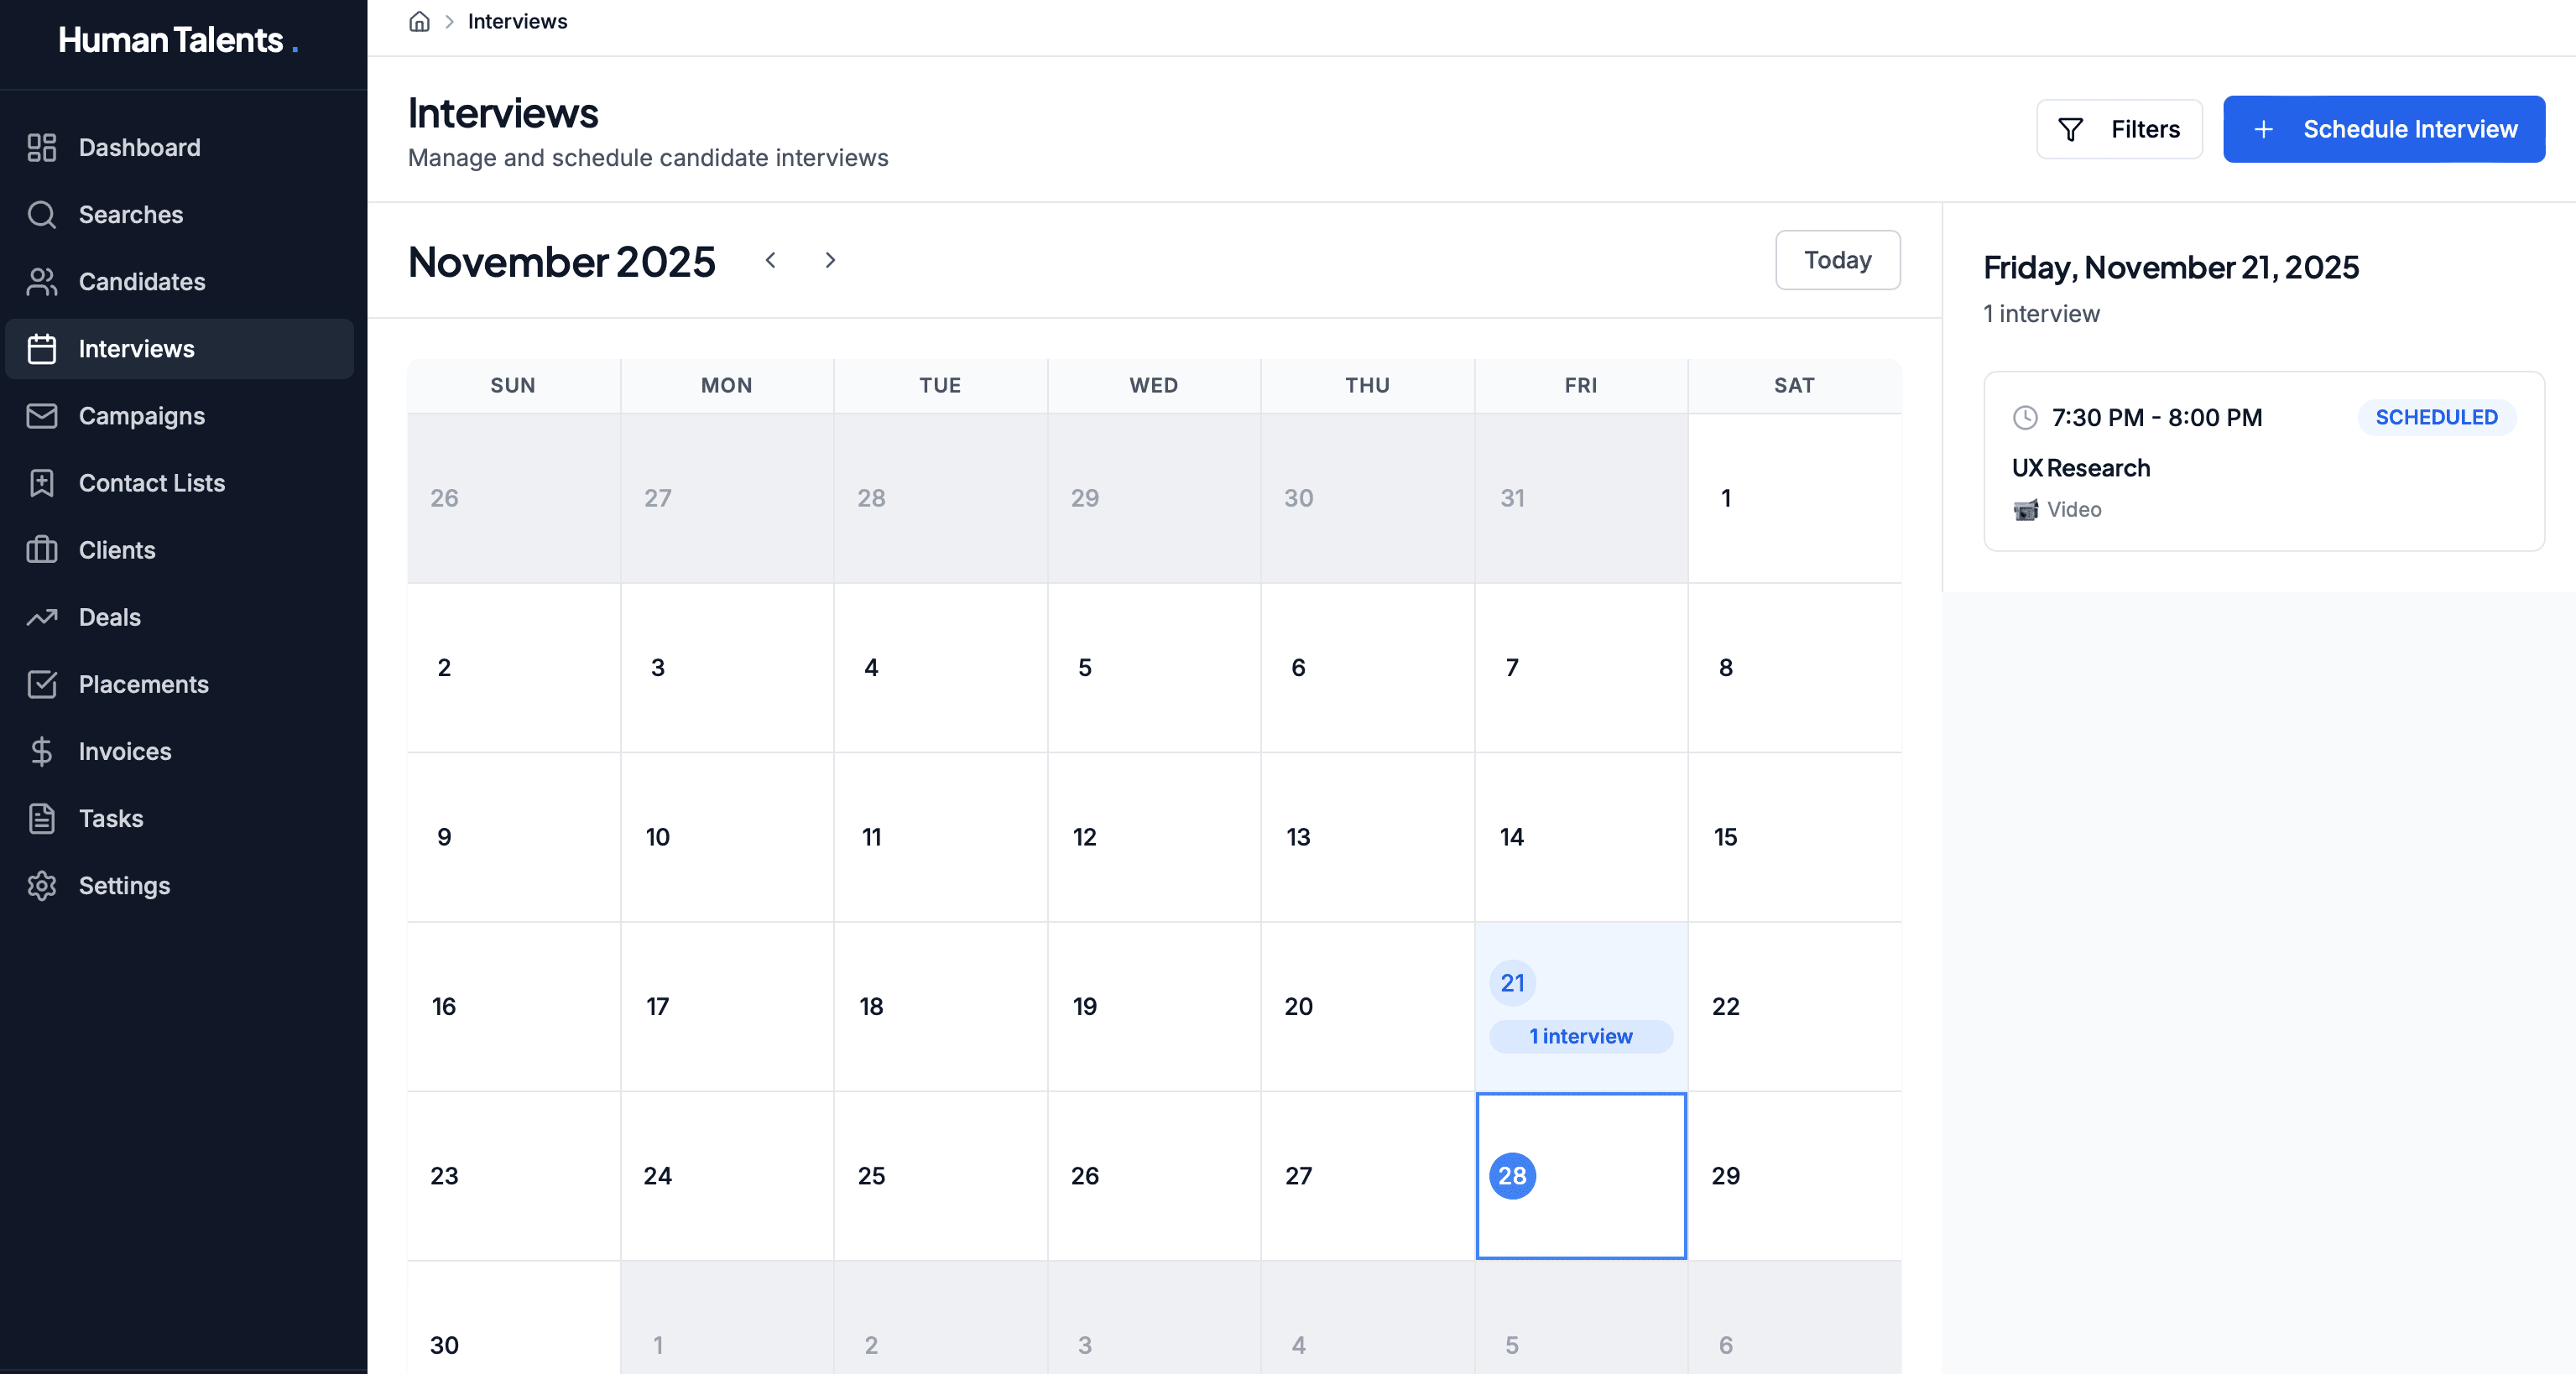This screenshot has height=1374, width=2576.
Task: Select November 14 calendar cell
Action: (x=1580, y=837)
